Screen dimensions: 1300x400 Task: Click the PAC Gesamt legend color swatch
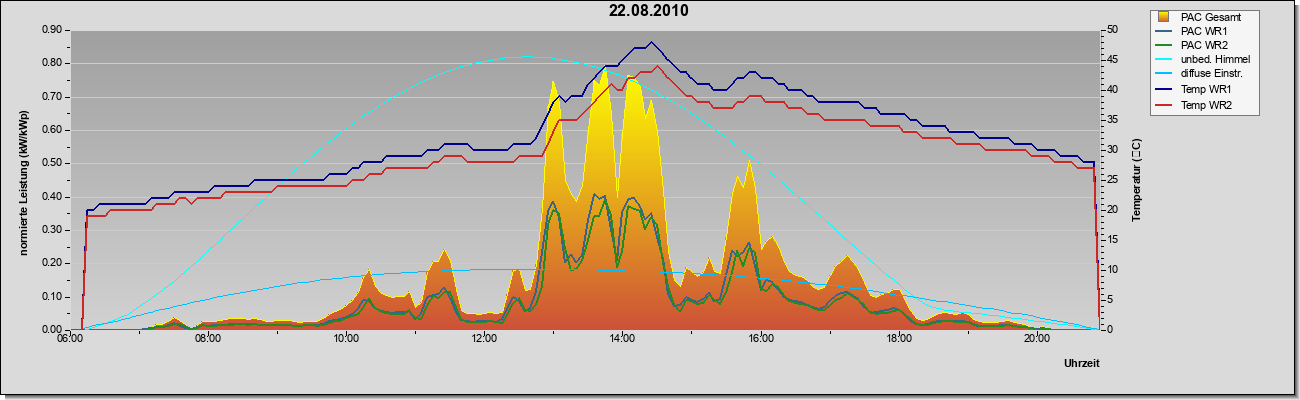click(x=1163, y=17)
